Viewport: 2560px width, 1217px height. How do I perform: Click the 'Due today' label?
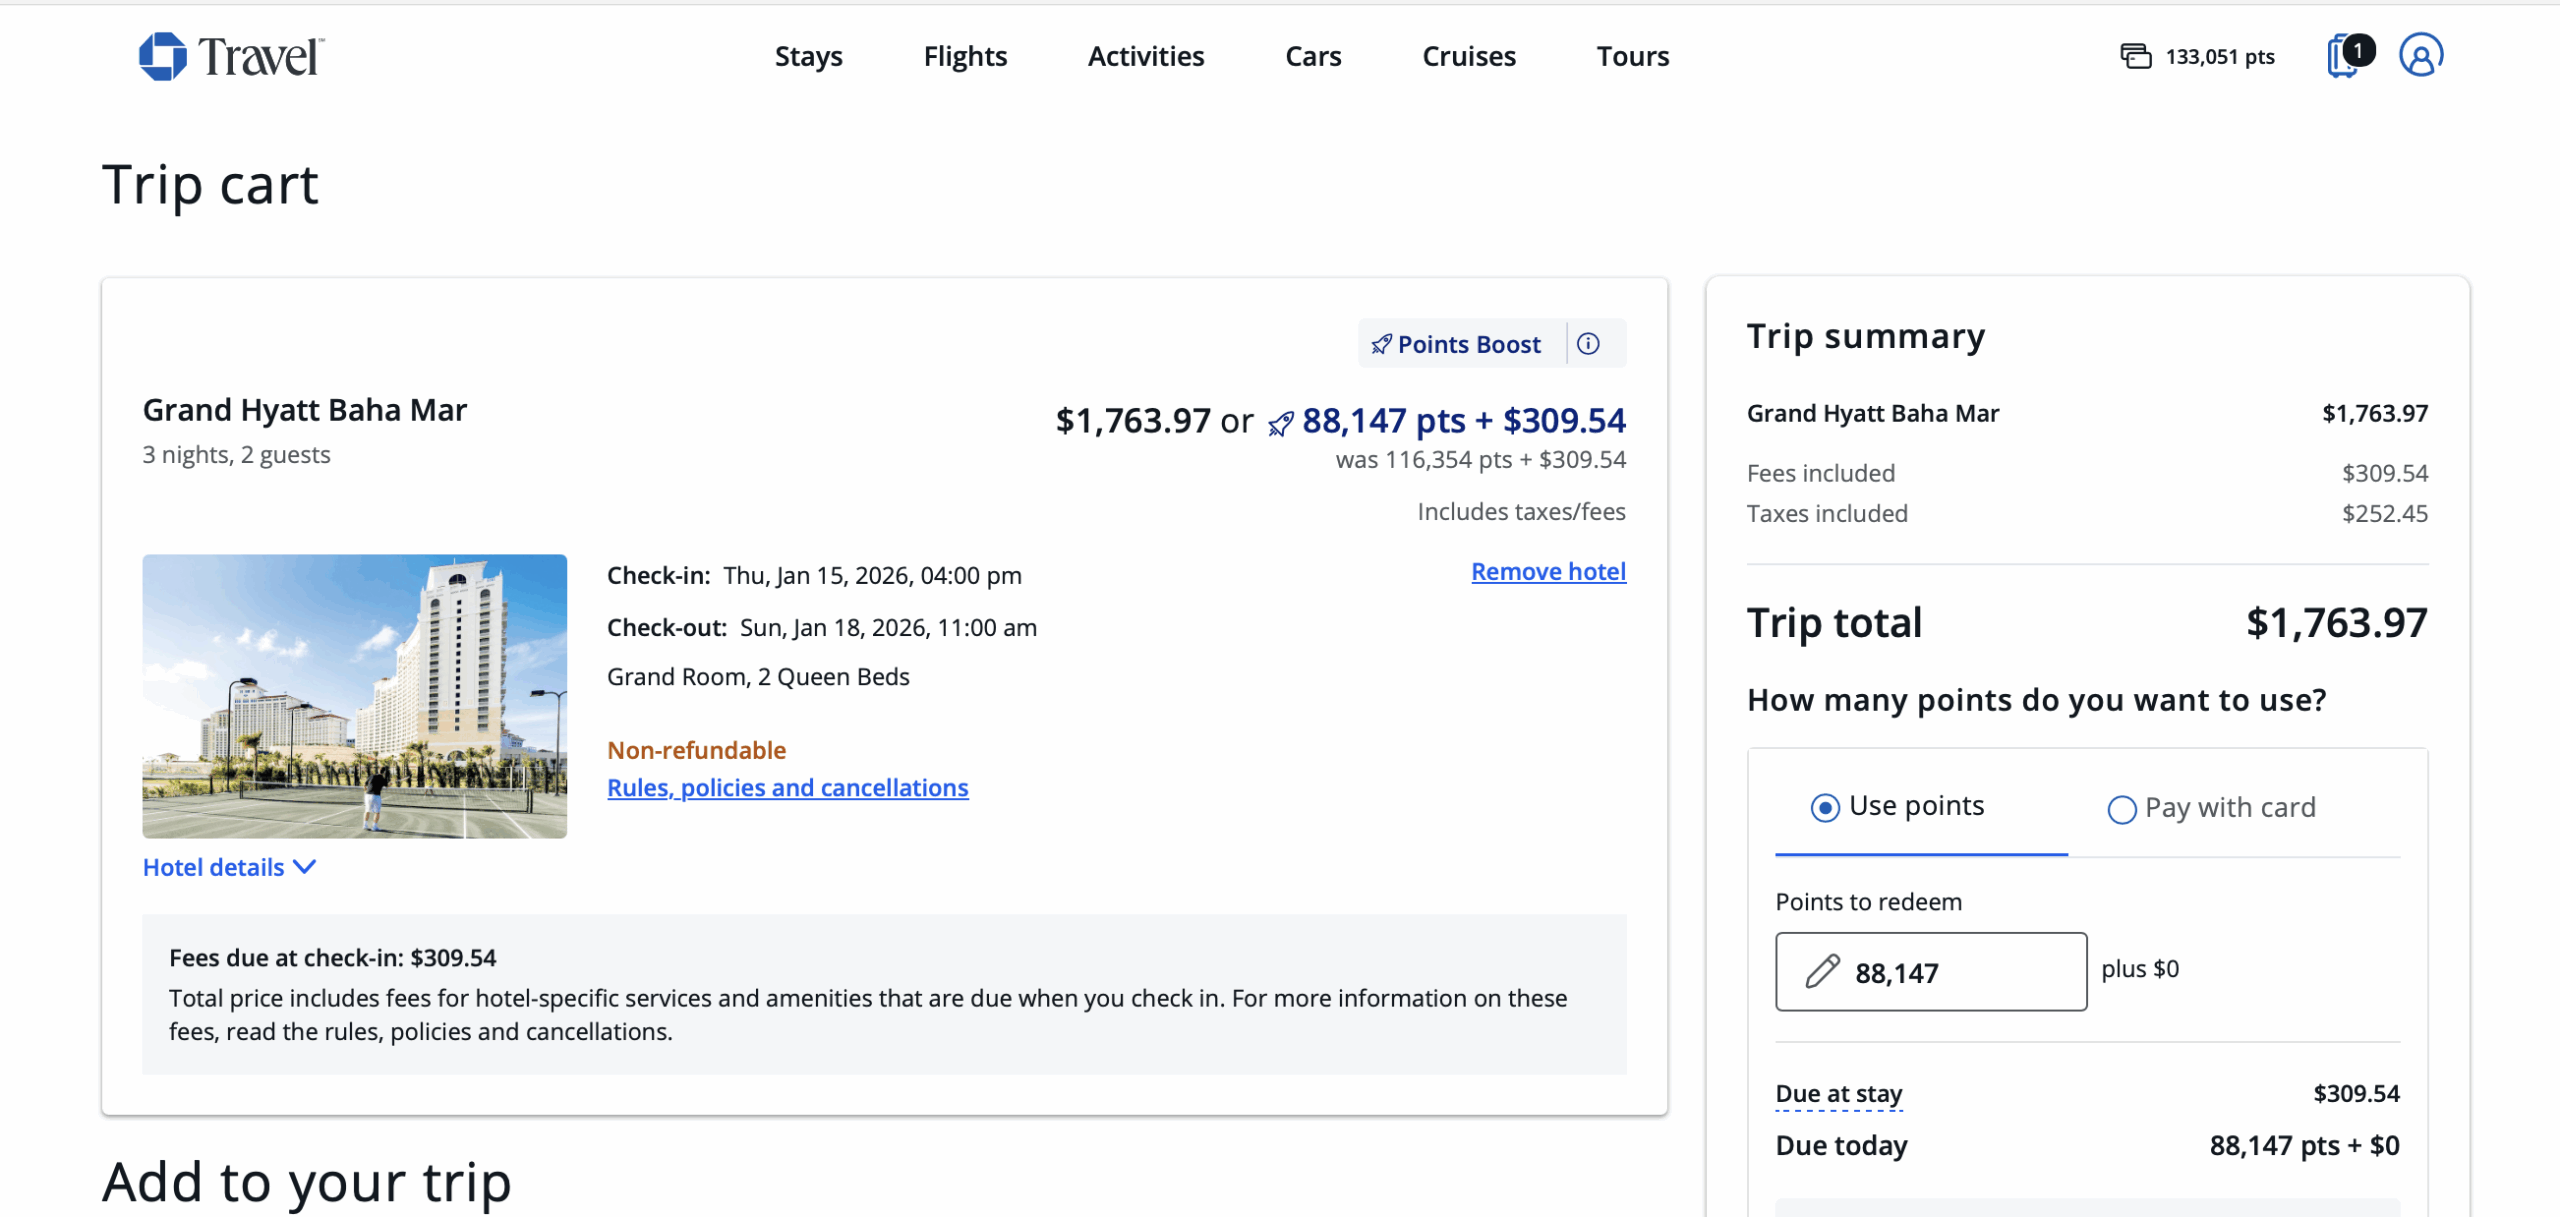click(1841, 1146)
